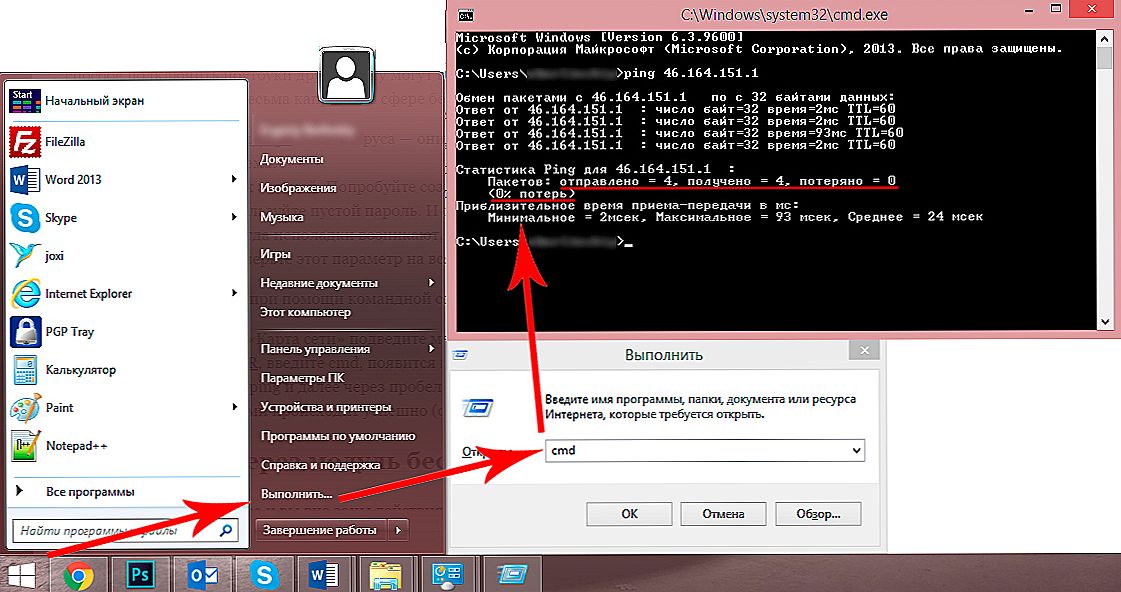Click 'Статистика Ping для 46.164.151.1' line
The height and width of the screenshot is (592, 1121).
tap(596, 169)
